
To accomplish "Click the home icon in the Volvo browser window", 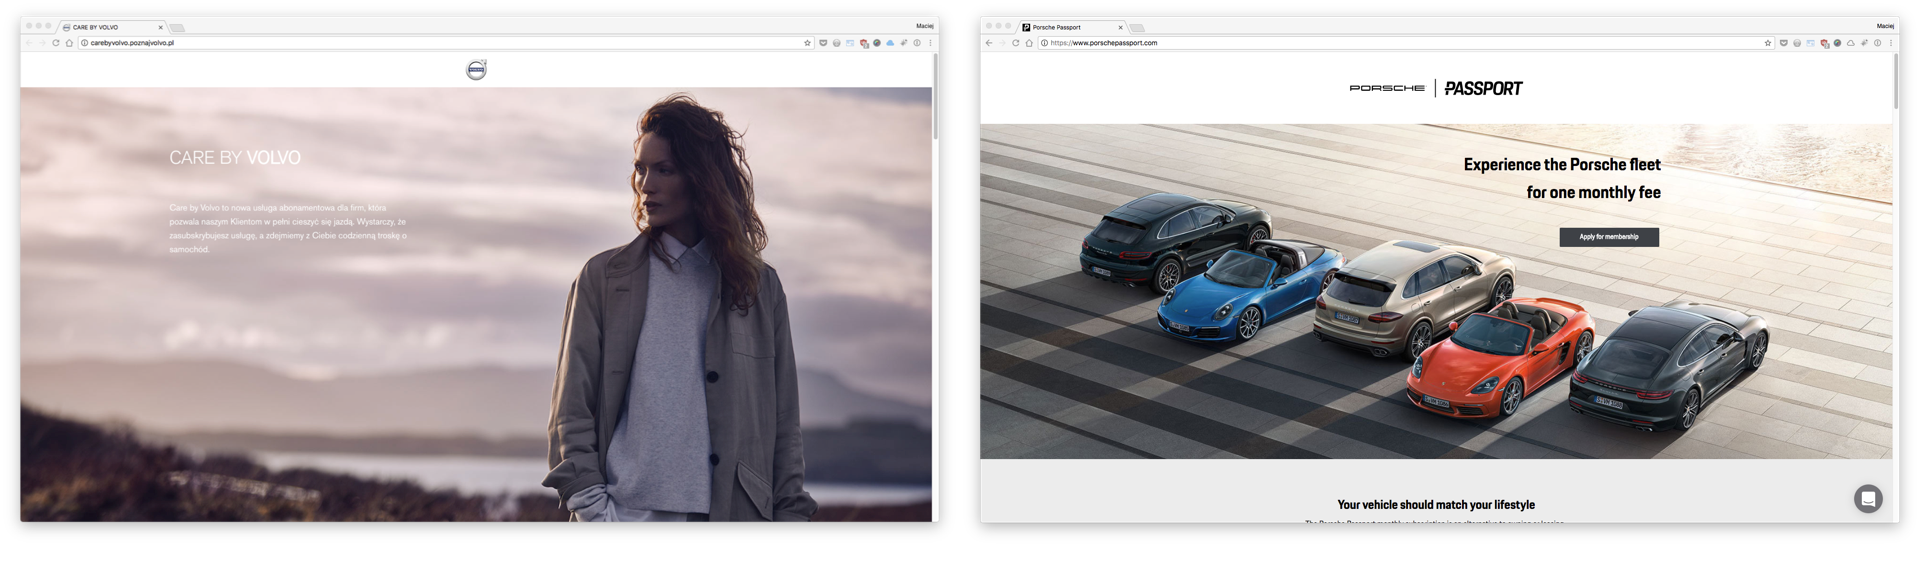I will (x=69, y=43).
